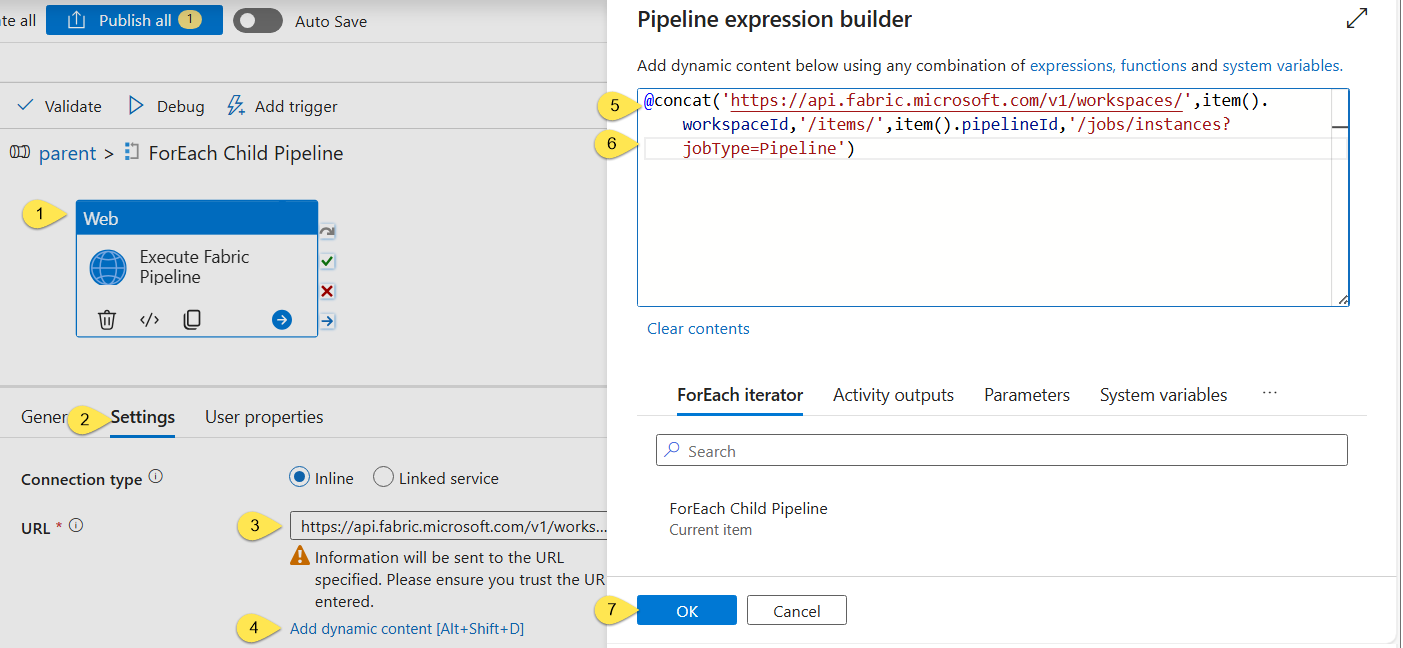The height and width of the screenshot is (648, 1403).
Task: Click the Add trigger lightning icon
Action: [x=236, y=106]
